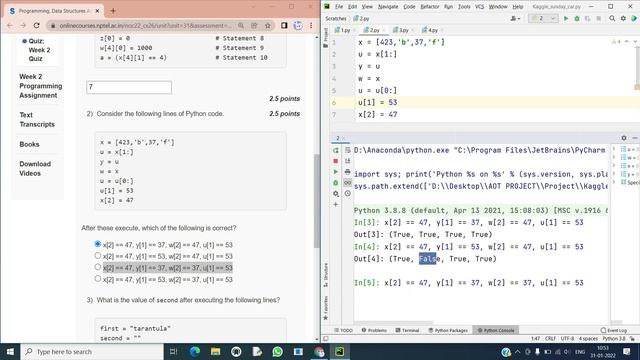
Task: Open Chrome side panel icon
Action: pyautogui.click(x=284, y=26)
